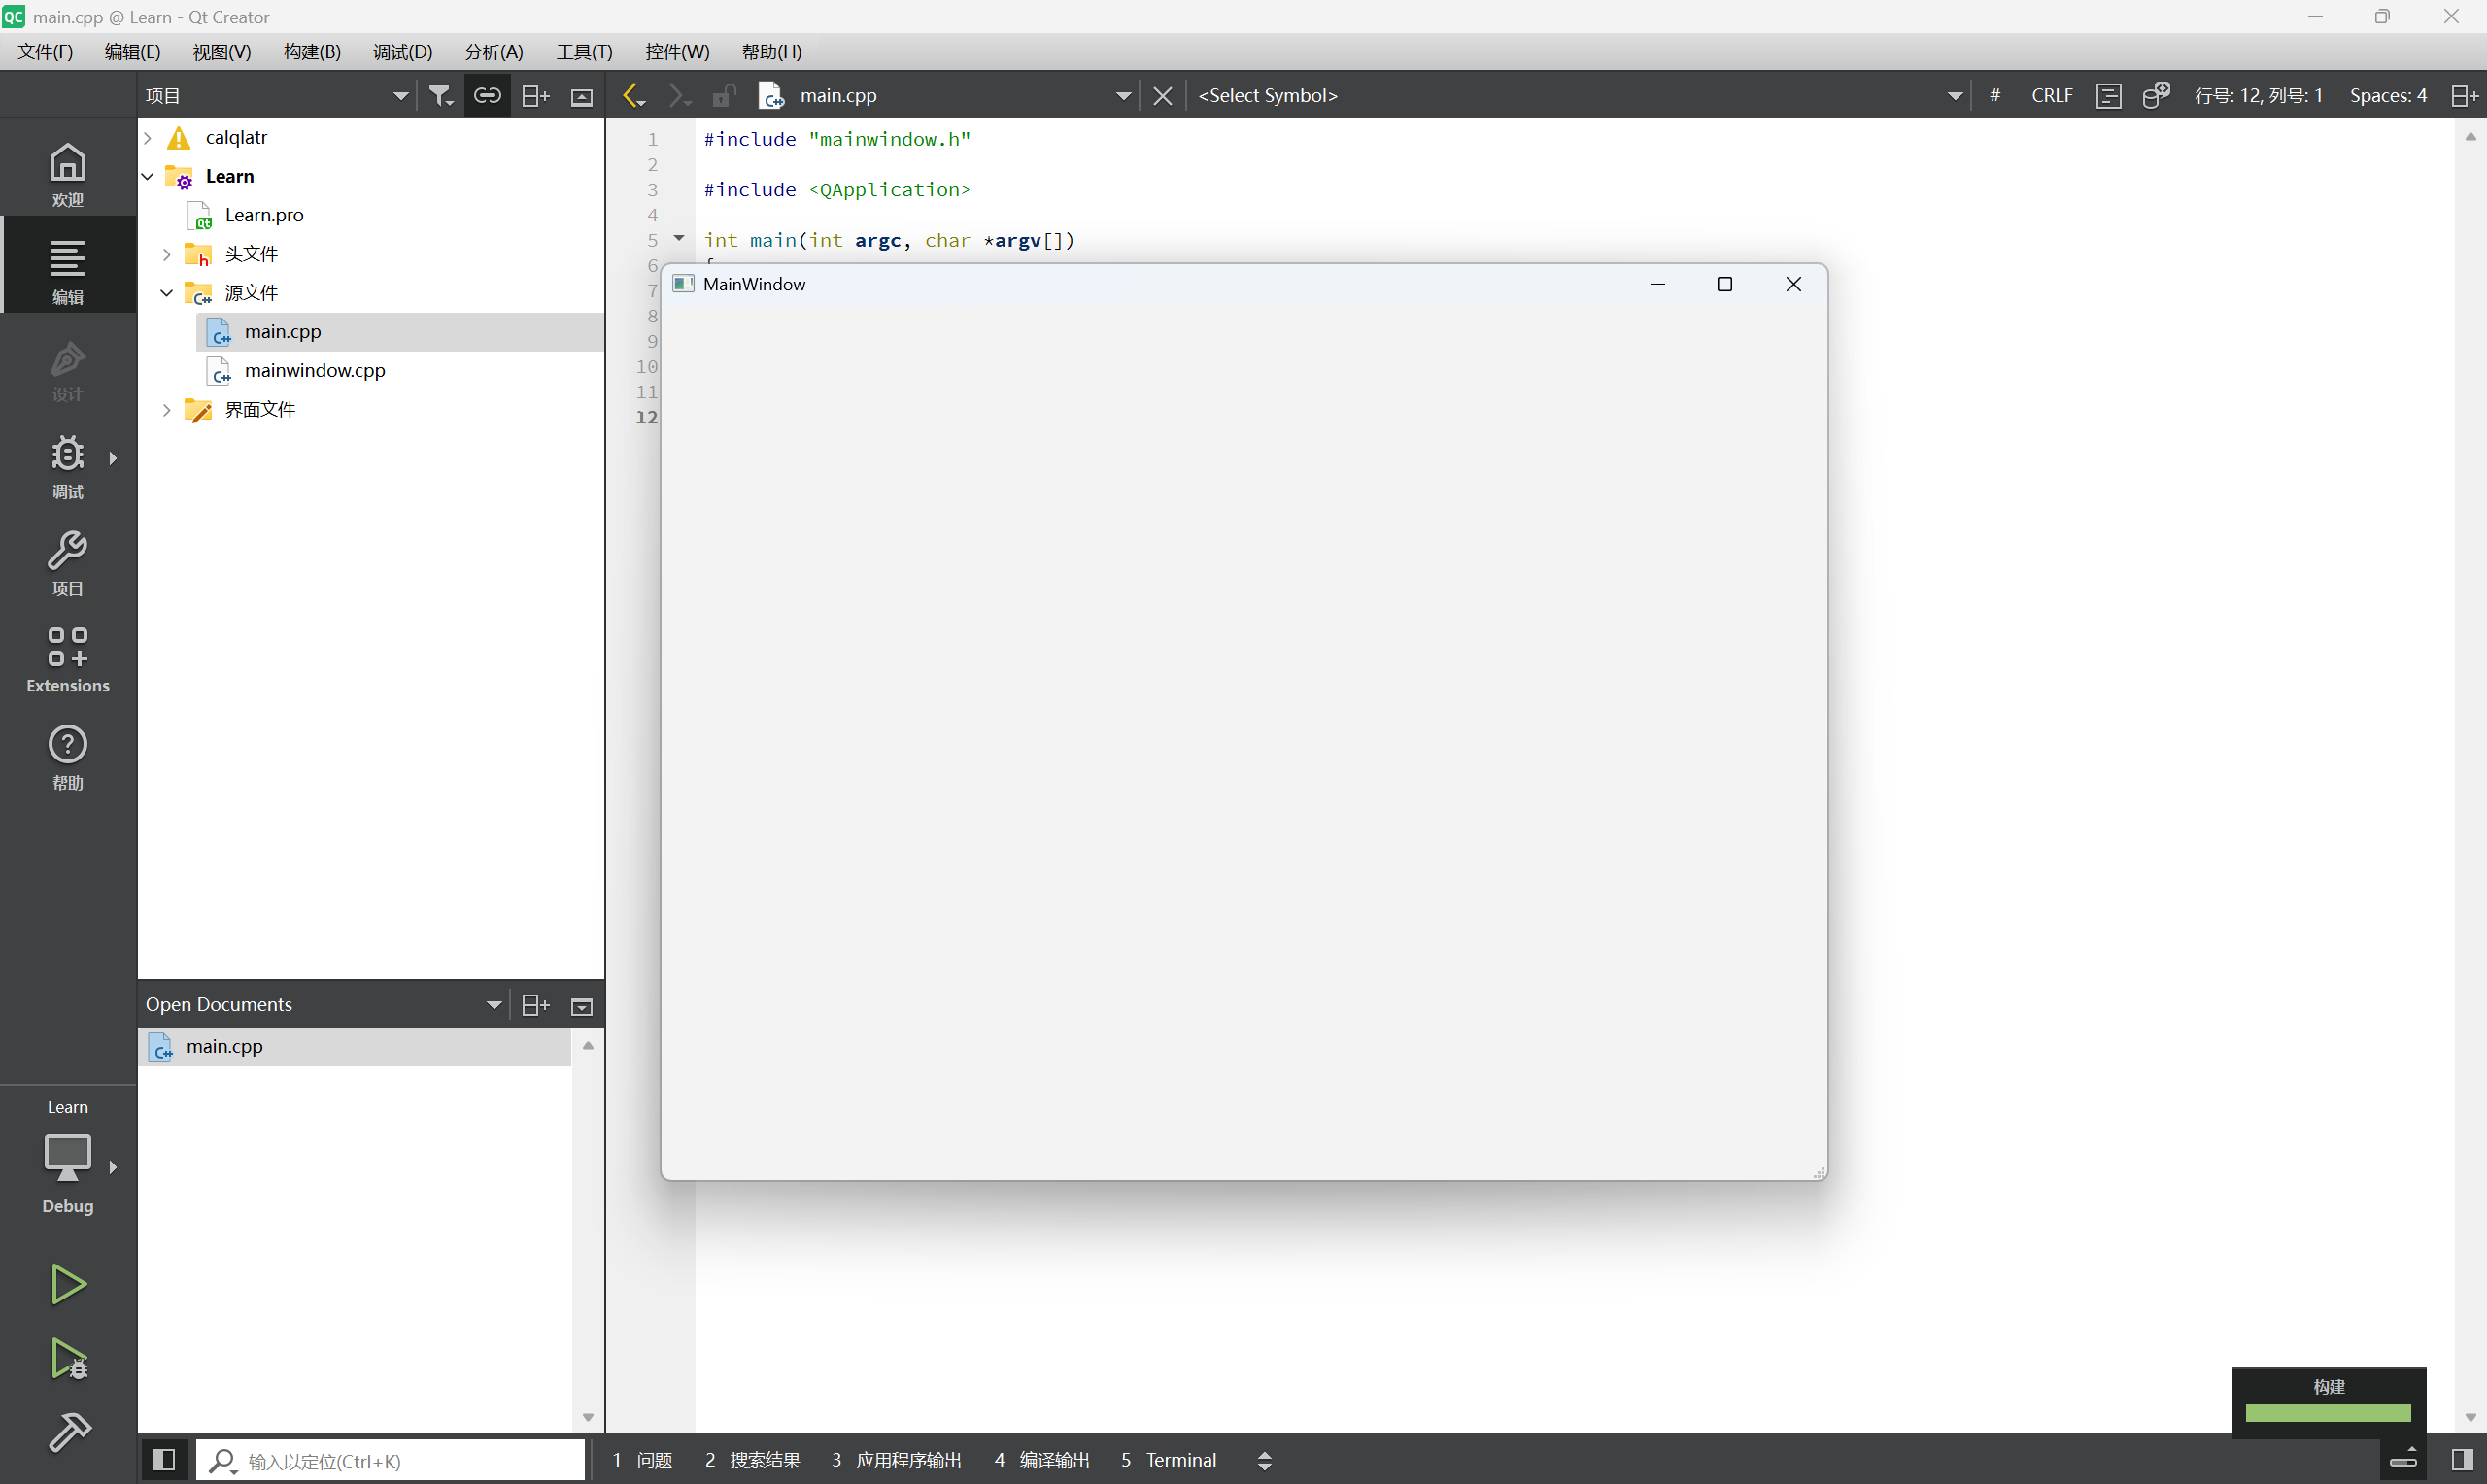Toggle synchronize with editor link icon
Screen dimensions: 2487x1484
coord(487,96)
